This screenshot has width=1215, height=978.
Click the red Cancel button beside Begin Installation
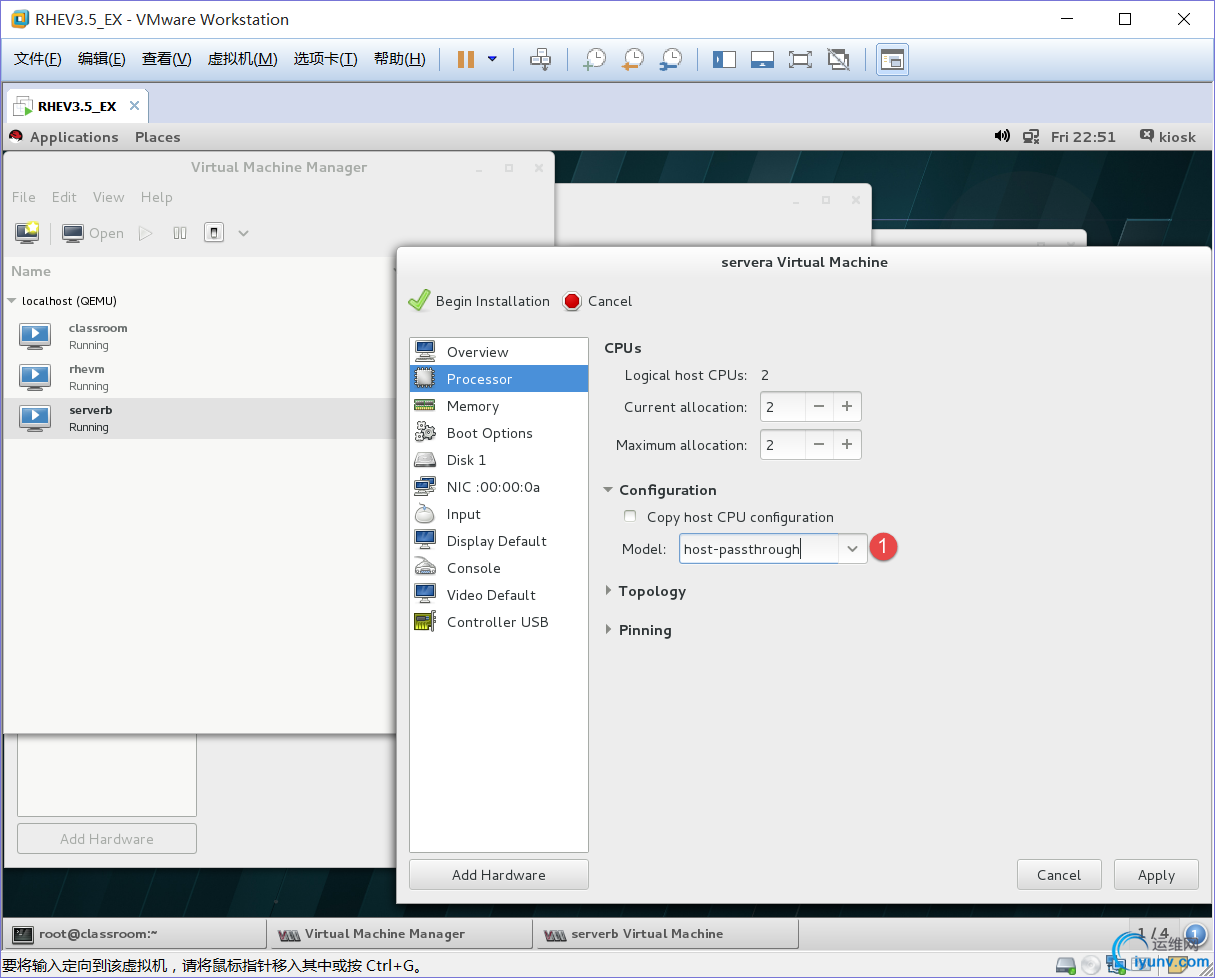coord(597,301)
